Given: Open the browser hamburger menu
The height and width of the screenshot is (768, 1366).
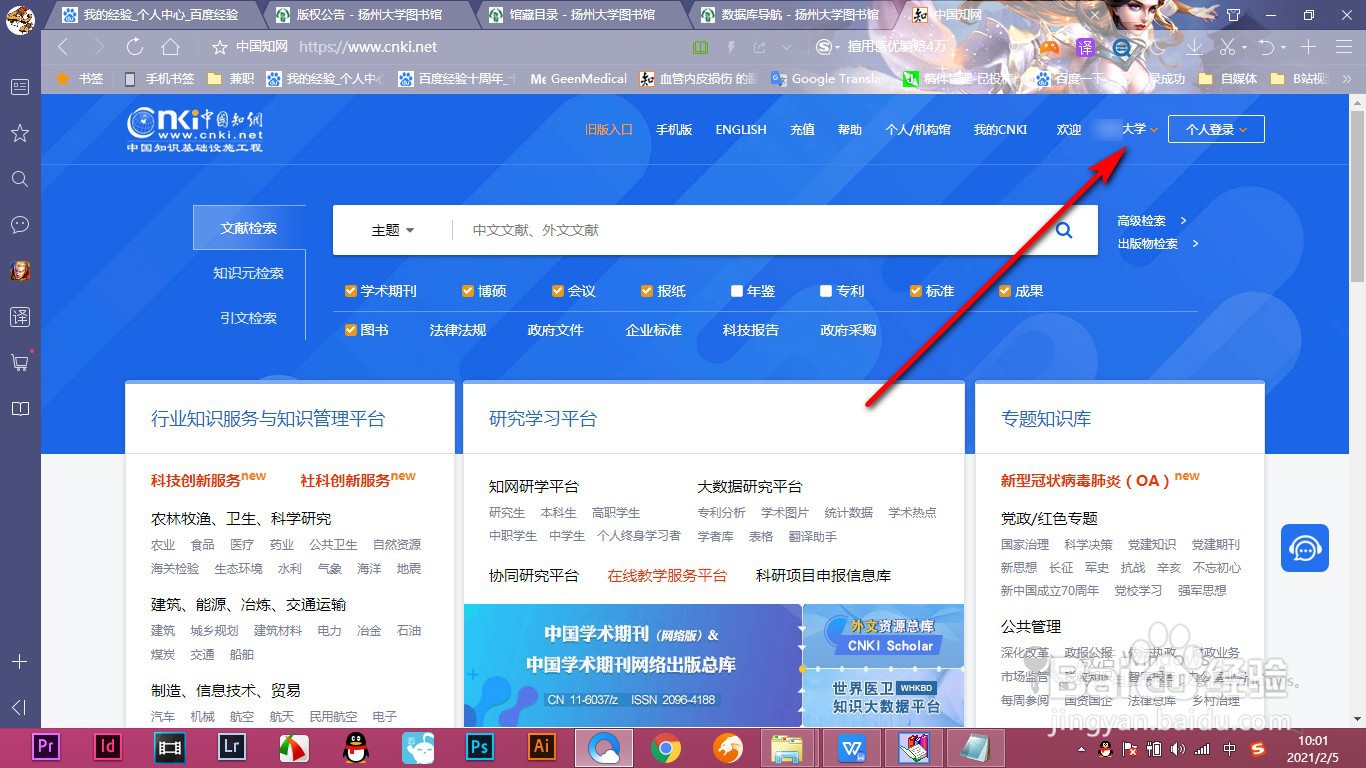Looking at the screenshot, I should [1343, 47].
